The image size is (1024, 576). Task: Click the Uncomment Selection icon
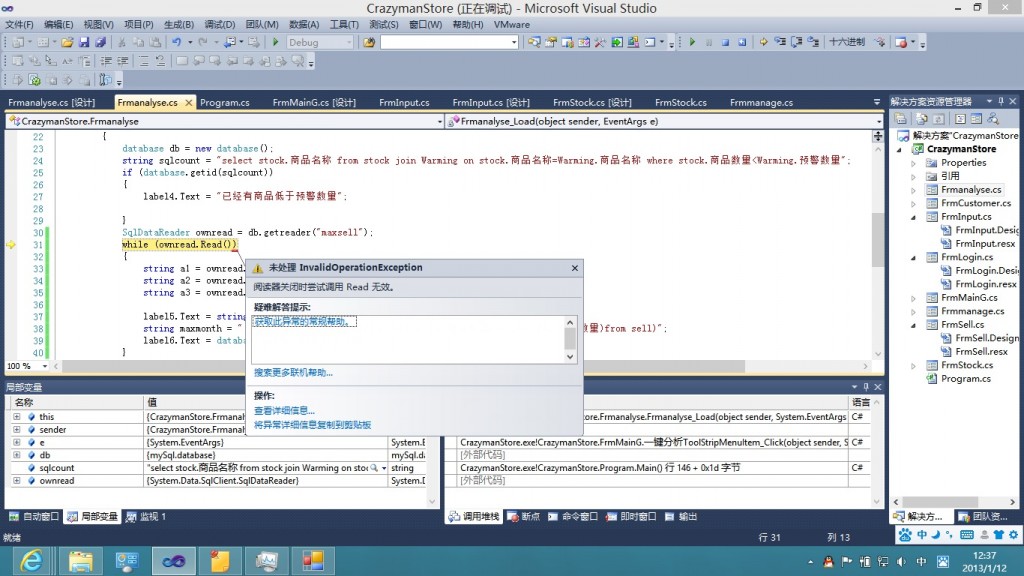click(160, 61)
